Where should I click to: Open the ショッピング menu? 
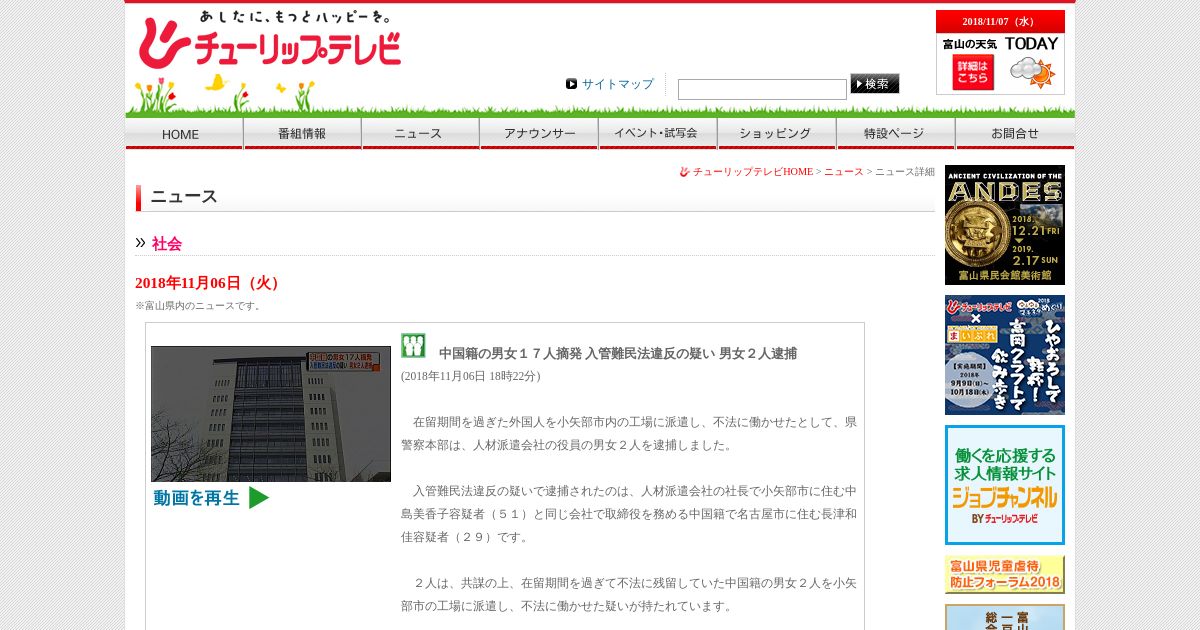[x=776, y=134]
